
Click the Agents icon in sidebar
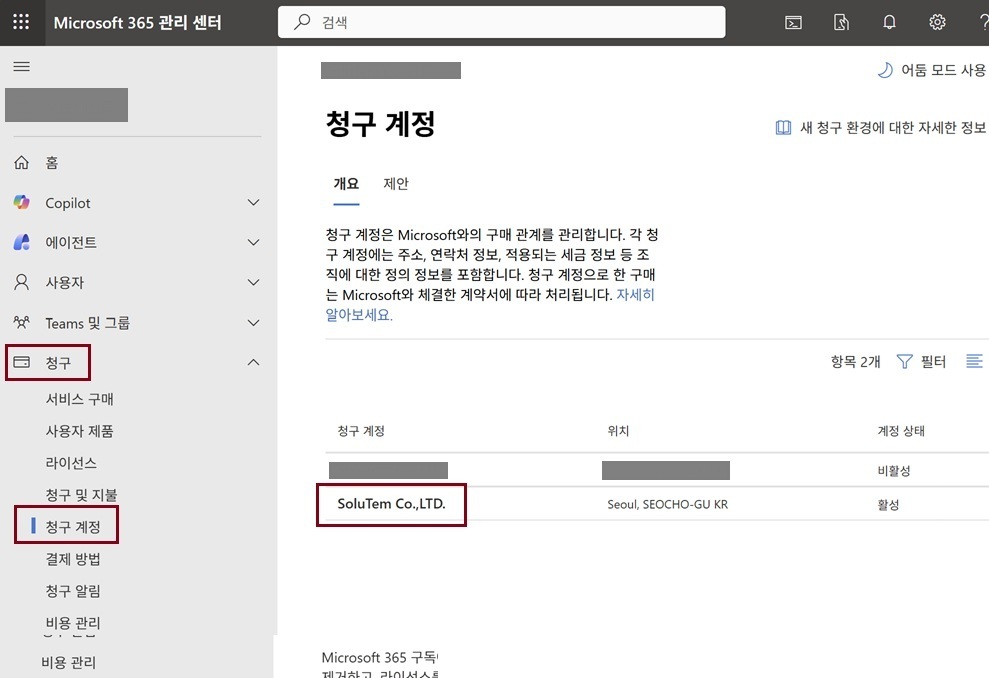coord(21,242)
